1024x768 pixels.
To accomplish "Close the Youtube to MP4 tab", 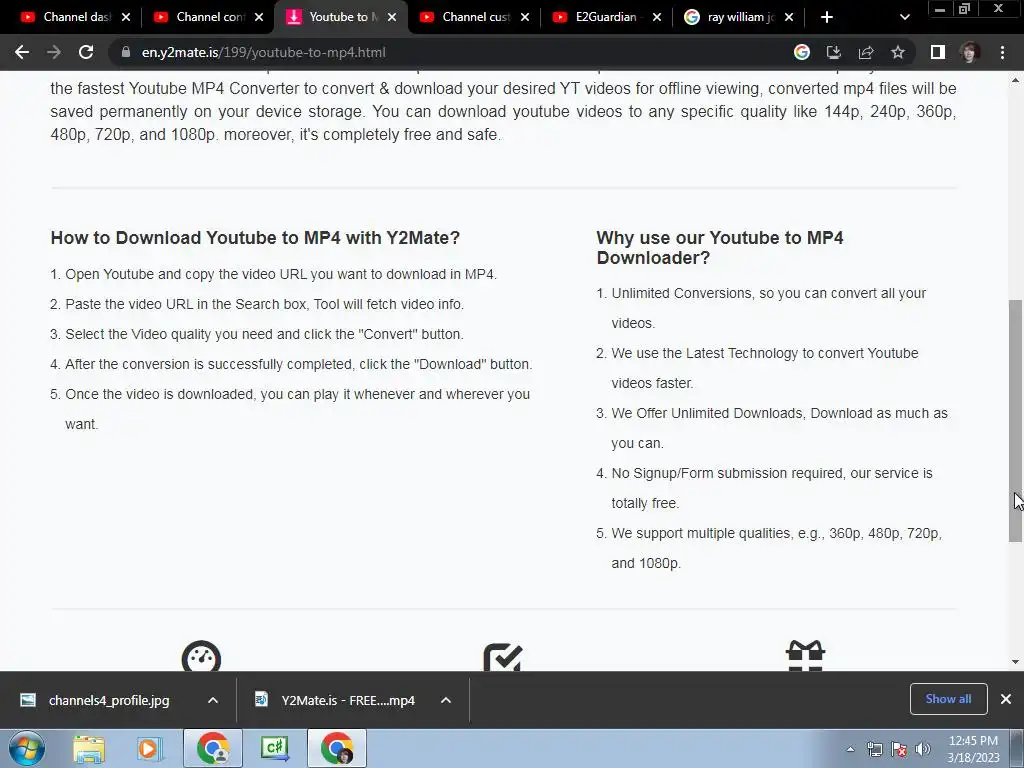I will [392, 17].
